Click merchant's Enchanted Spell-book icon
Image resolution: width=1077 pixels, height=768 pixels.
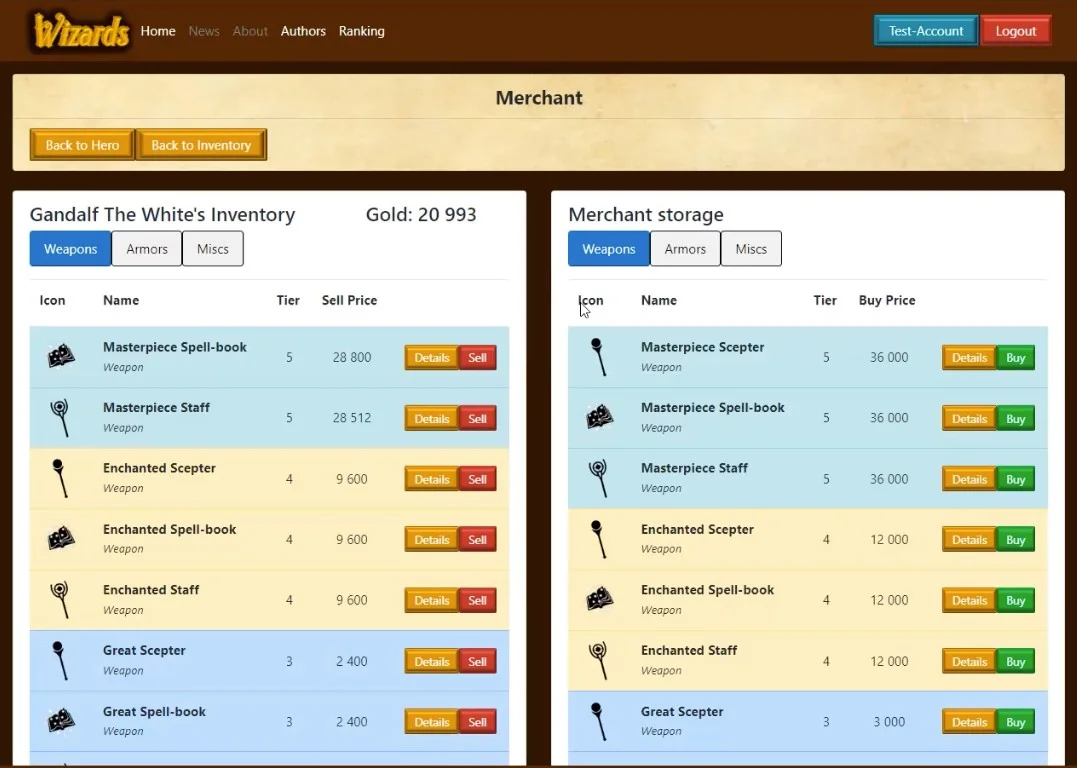click(x=599, y=600)
